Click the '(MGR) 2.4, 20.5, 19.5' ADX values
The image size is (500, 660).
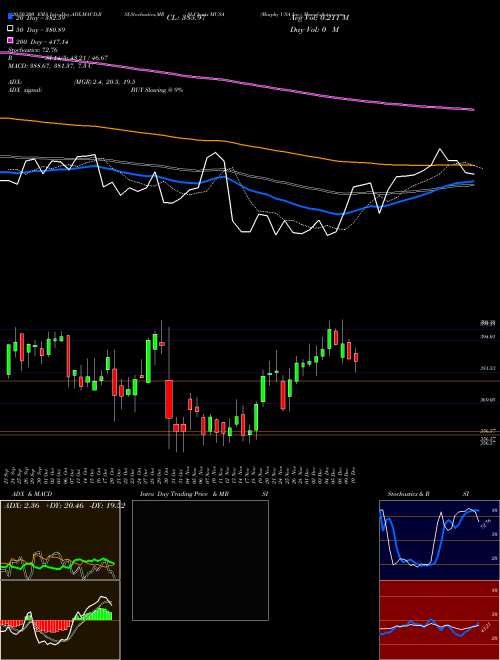[x=105, y=82]
